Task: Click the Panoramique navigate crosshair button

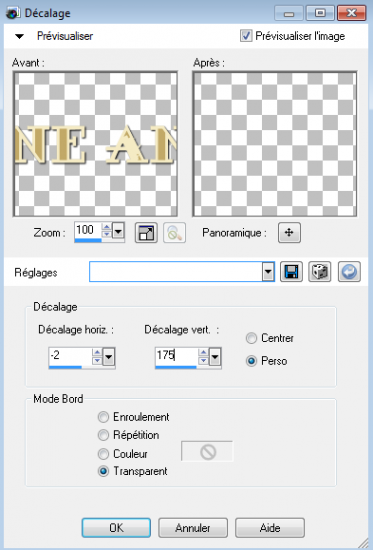Action: (289, 232)
